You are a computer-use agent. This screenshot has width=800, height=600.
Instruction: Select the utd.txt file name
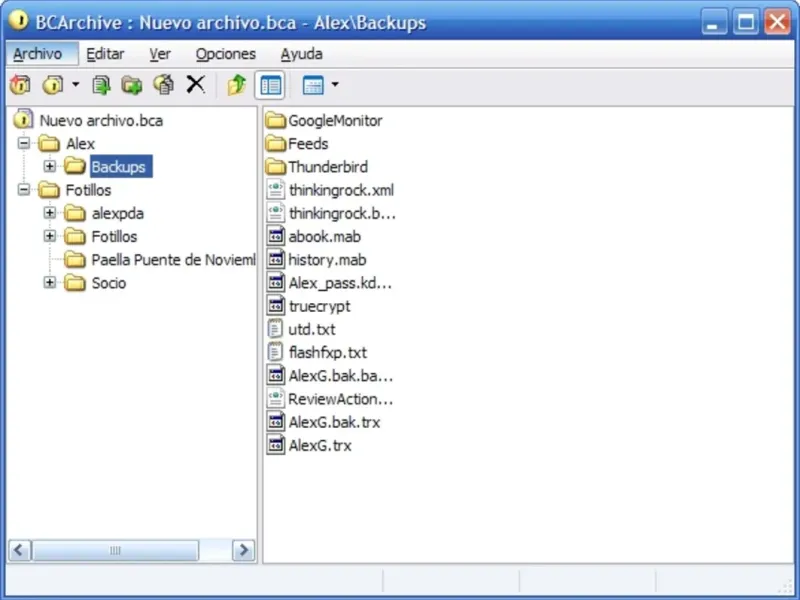[x=312, y=330]
